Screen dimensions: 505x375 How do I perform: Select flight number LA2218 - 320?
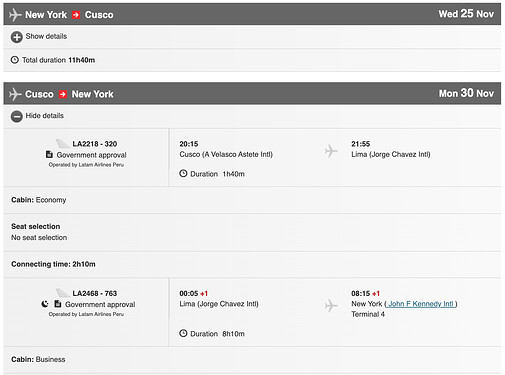pos(95,144)
